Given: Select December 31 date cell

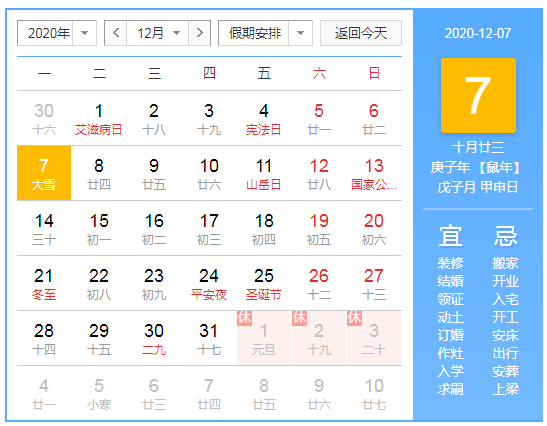Looking at the screenshot, I should pos(209,338).
